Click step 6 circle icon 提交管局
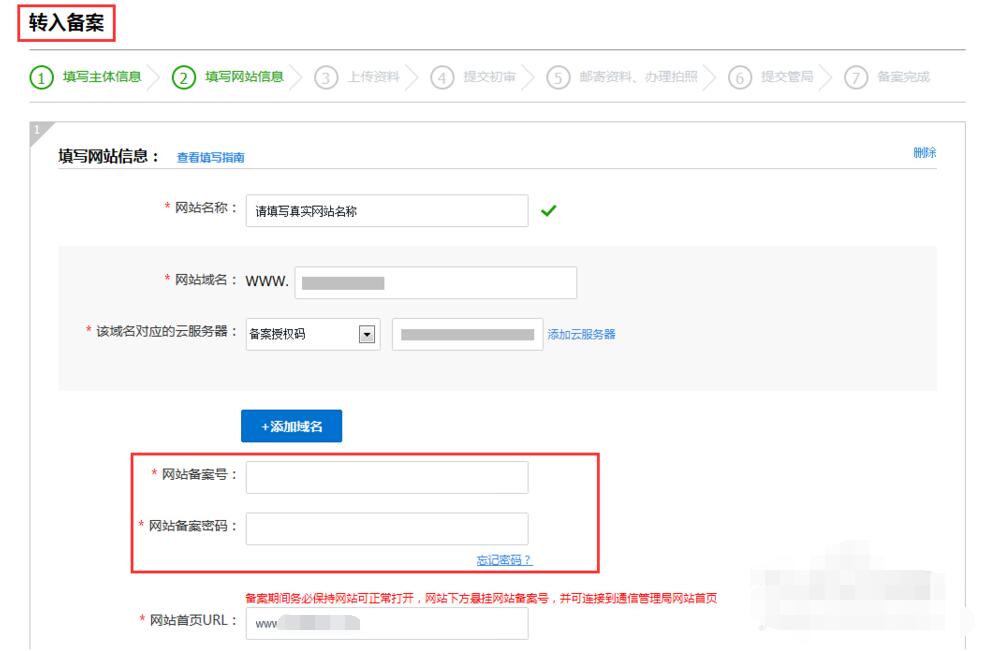 pos(739,78)
